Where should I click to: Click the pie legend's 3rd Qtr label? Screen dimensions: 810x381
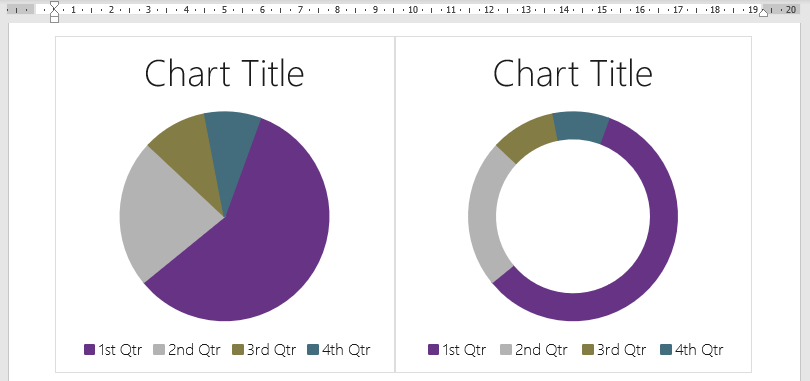tap(271, 350)
